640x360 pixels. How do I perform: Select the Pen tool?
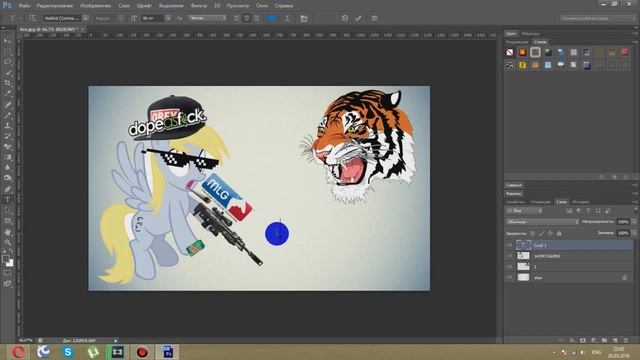pyautogui.click(x=7, y=189)
